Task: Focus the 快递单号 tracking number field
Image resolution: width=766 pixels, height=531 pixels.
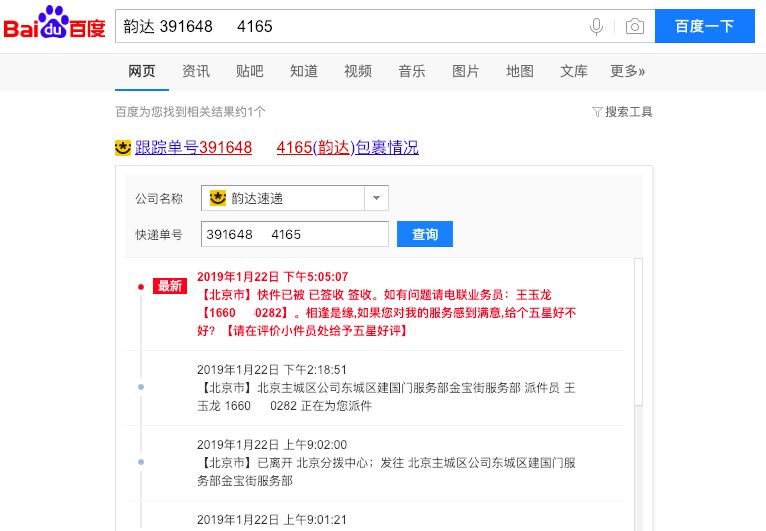Action: 295,234
